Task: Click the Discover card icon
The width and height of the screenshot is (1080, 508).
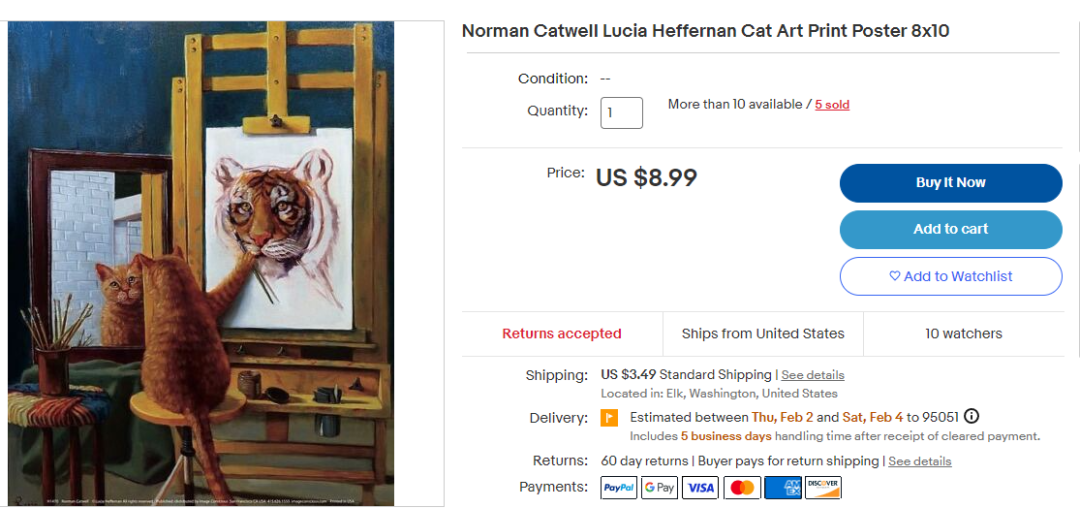Action: pos(823,487)
